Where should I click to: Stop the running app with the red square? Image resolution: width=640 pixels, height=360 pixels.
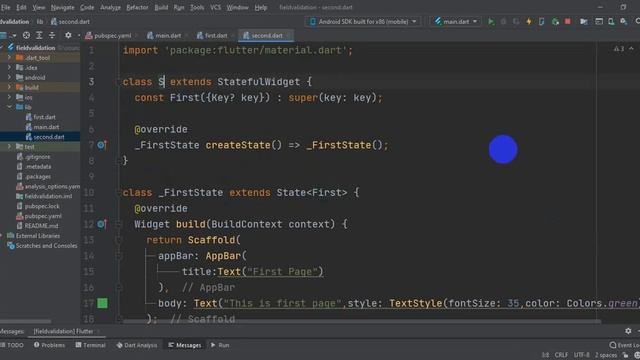pos(568,21)
